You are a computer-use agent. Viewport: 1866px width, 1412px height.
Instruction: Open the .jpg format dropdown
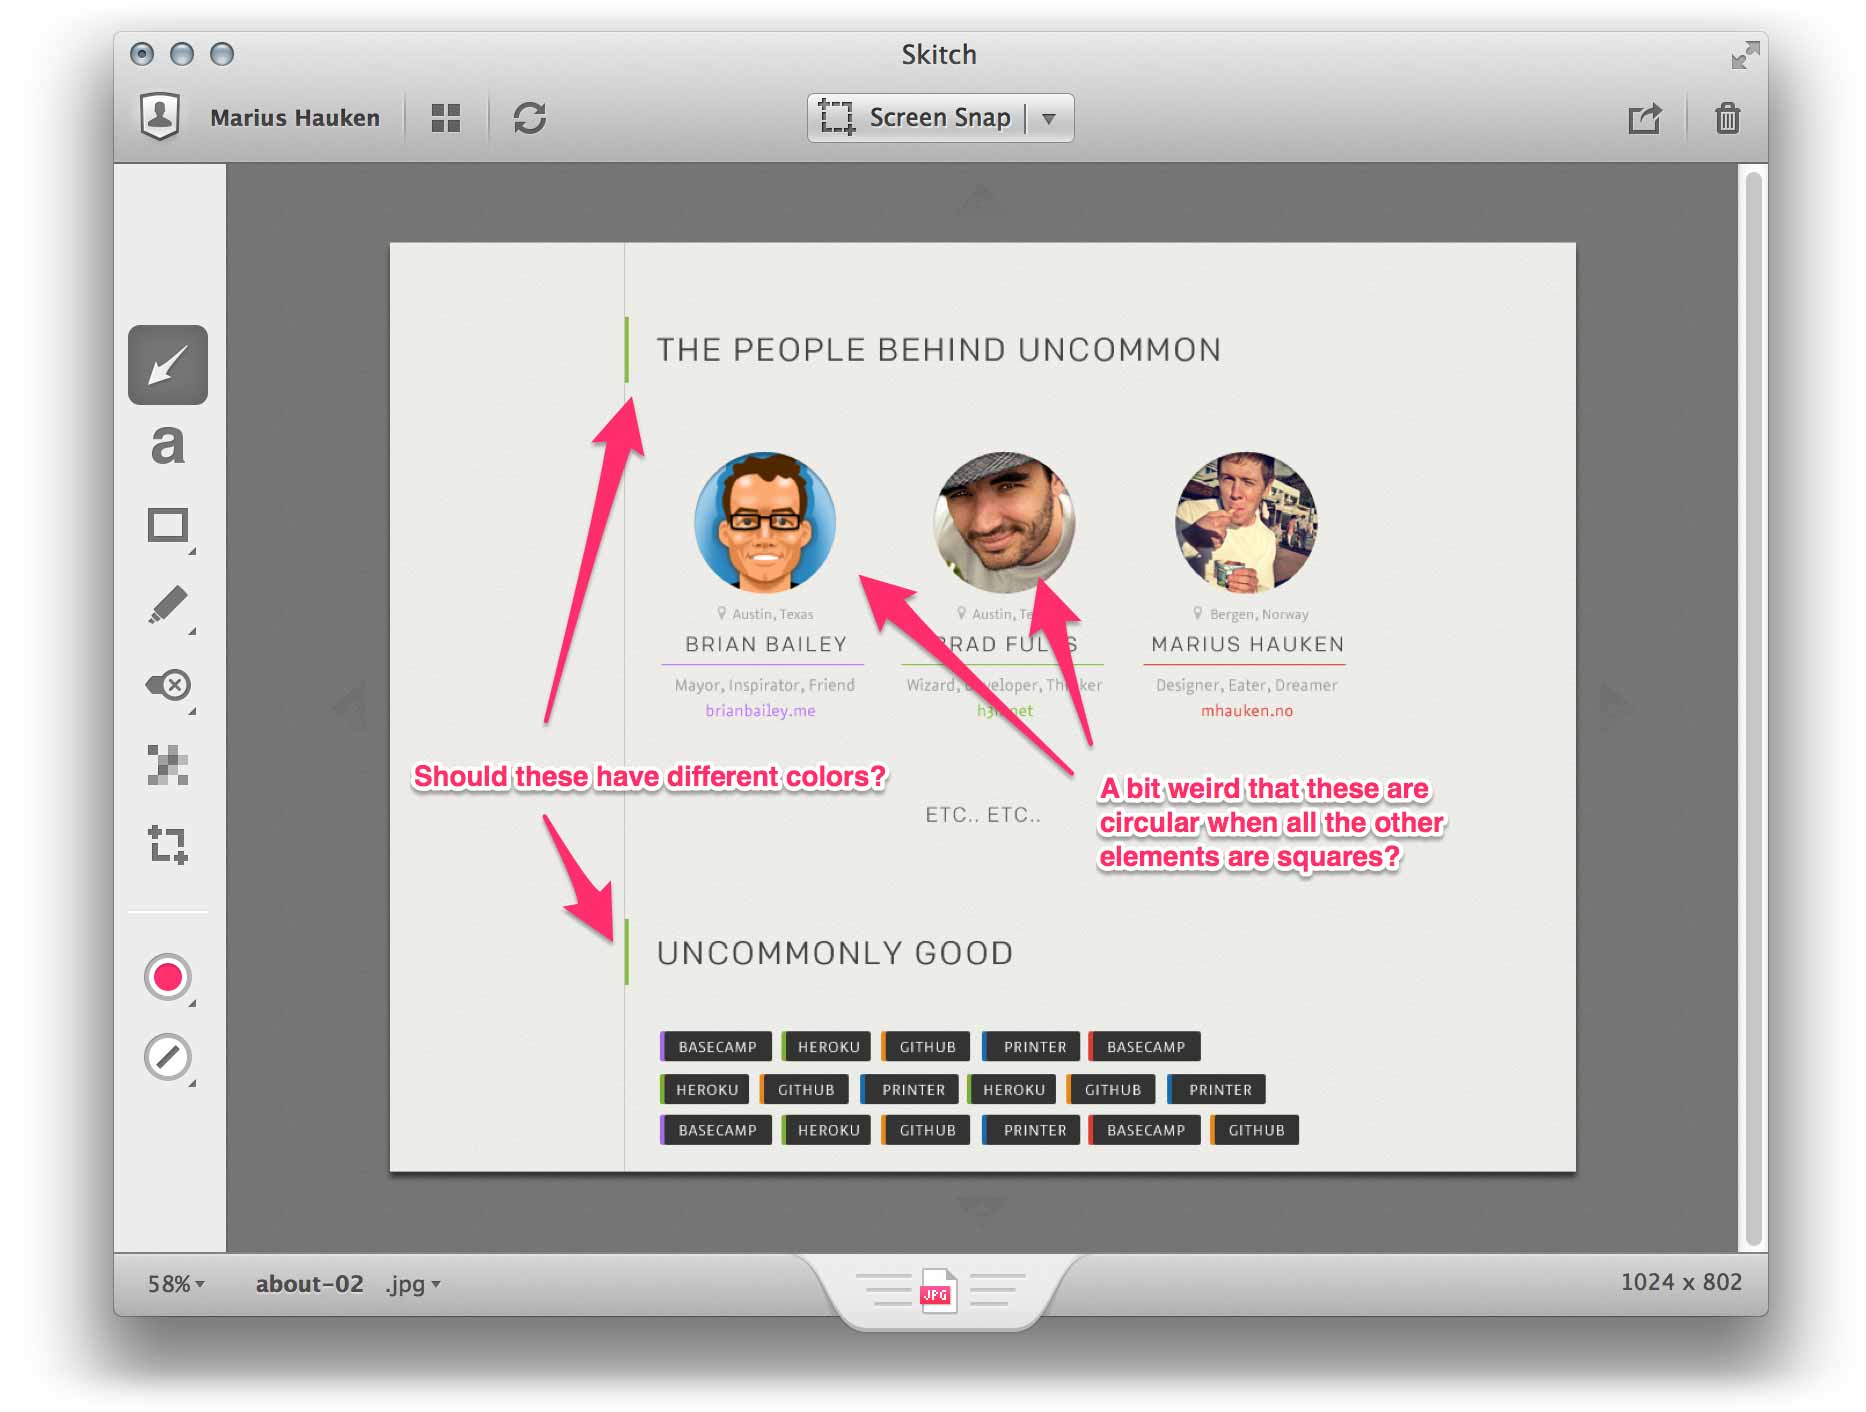point(410,1283)
